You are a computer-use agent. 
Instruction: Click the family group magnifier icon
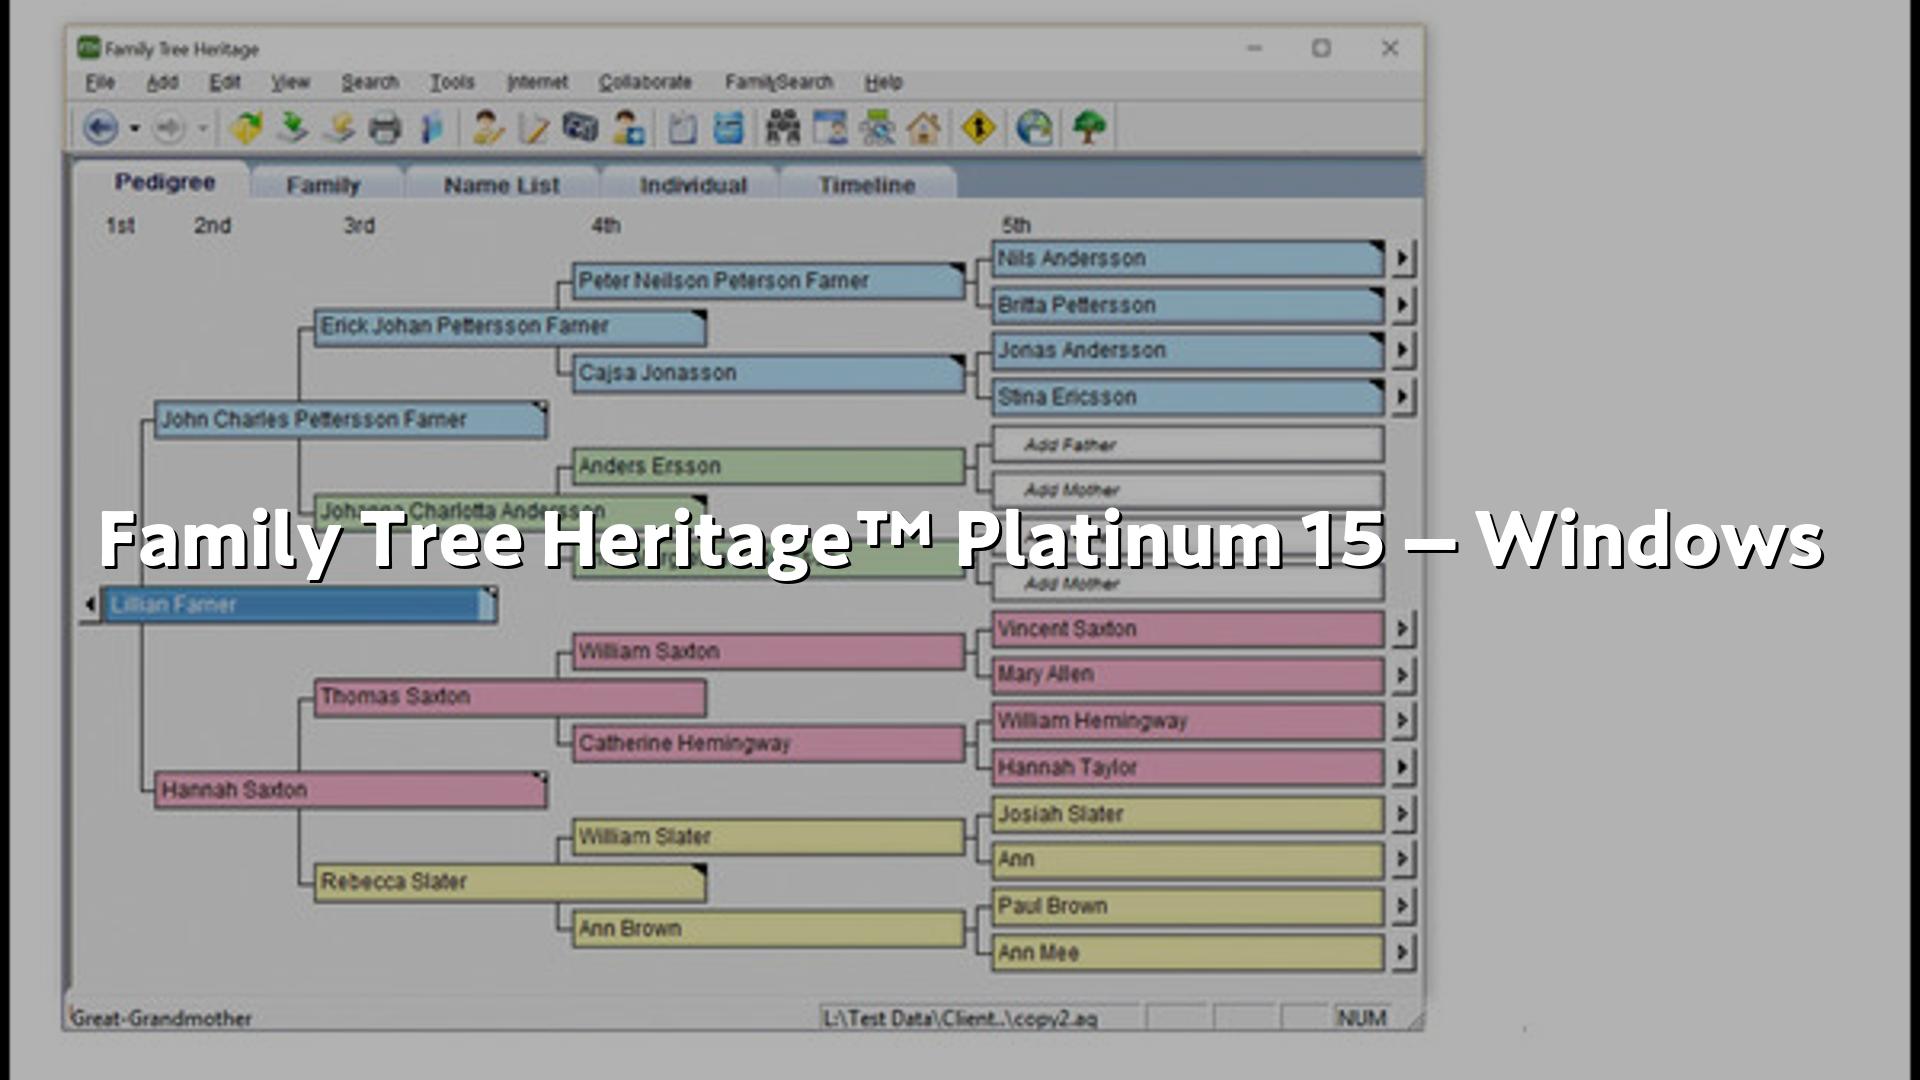pos(877,128)
